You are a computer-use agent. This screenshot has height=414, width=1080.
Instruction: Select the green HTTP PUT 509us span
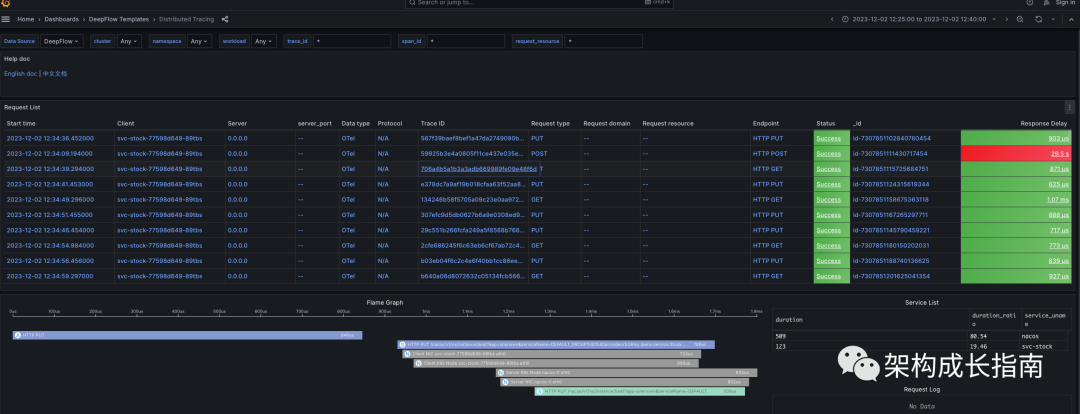(x=640, y=391)
